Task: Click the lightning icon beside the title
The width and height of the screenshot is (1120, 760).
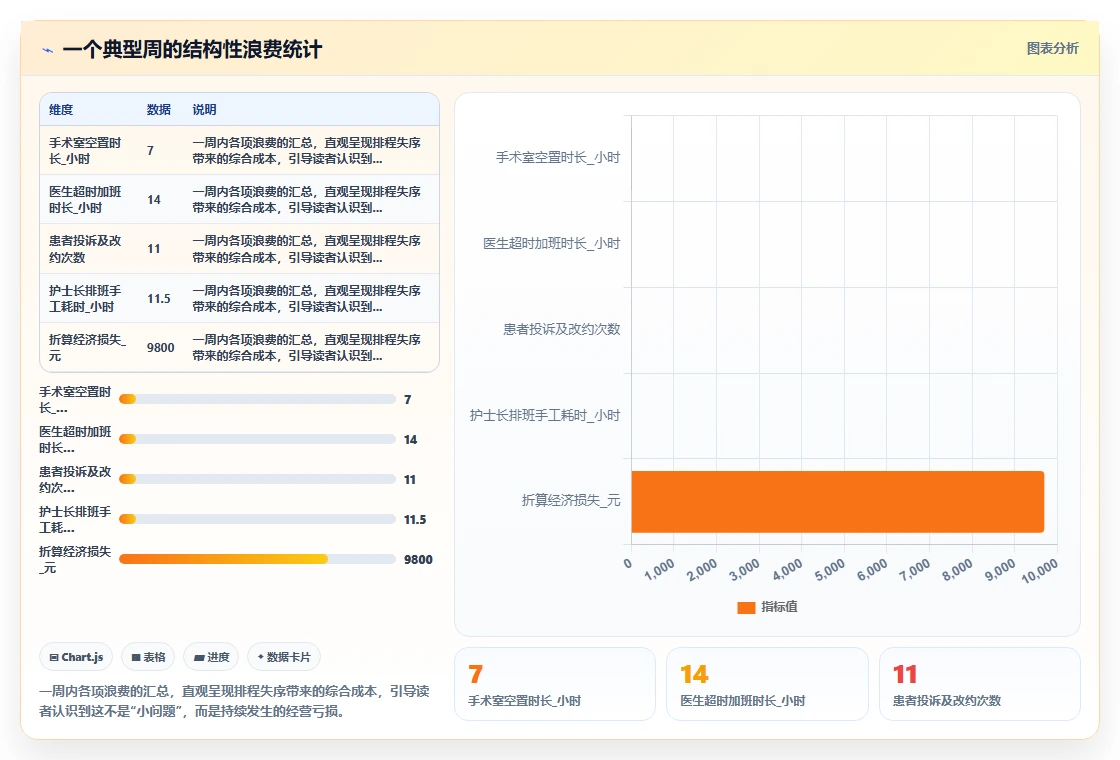Action: pos(48,50)
